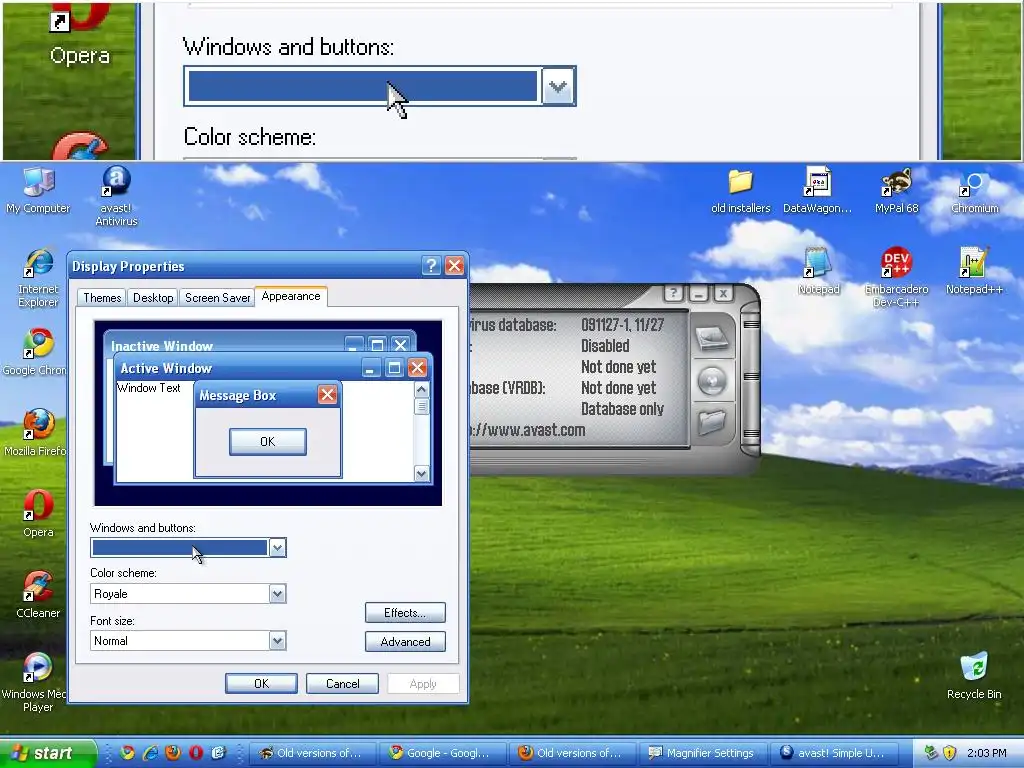Click the 'Database only' text in avast

[622, 409]
